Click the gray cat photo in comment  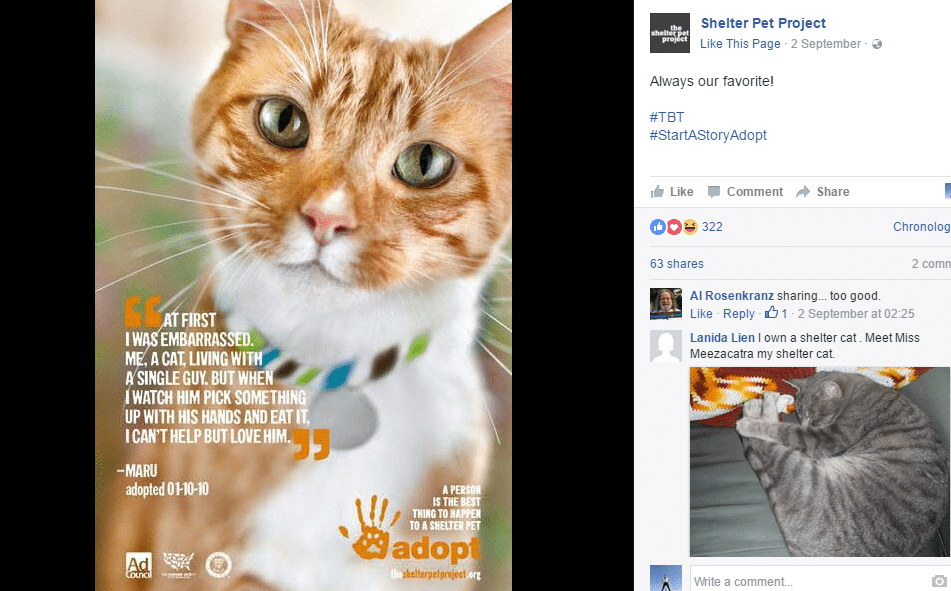point(820,462)
